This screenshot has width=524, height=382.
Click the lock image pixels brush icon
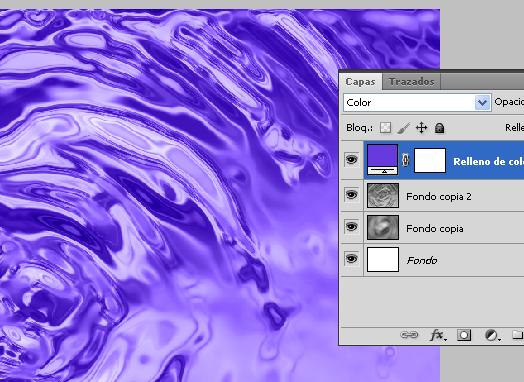(404, 128)
